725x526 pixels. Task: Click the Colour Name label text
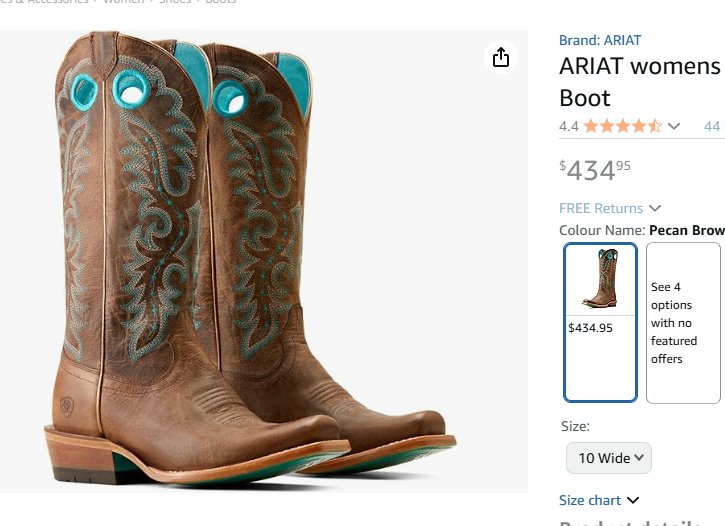[602, 230]
